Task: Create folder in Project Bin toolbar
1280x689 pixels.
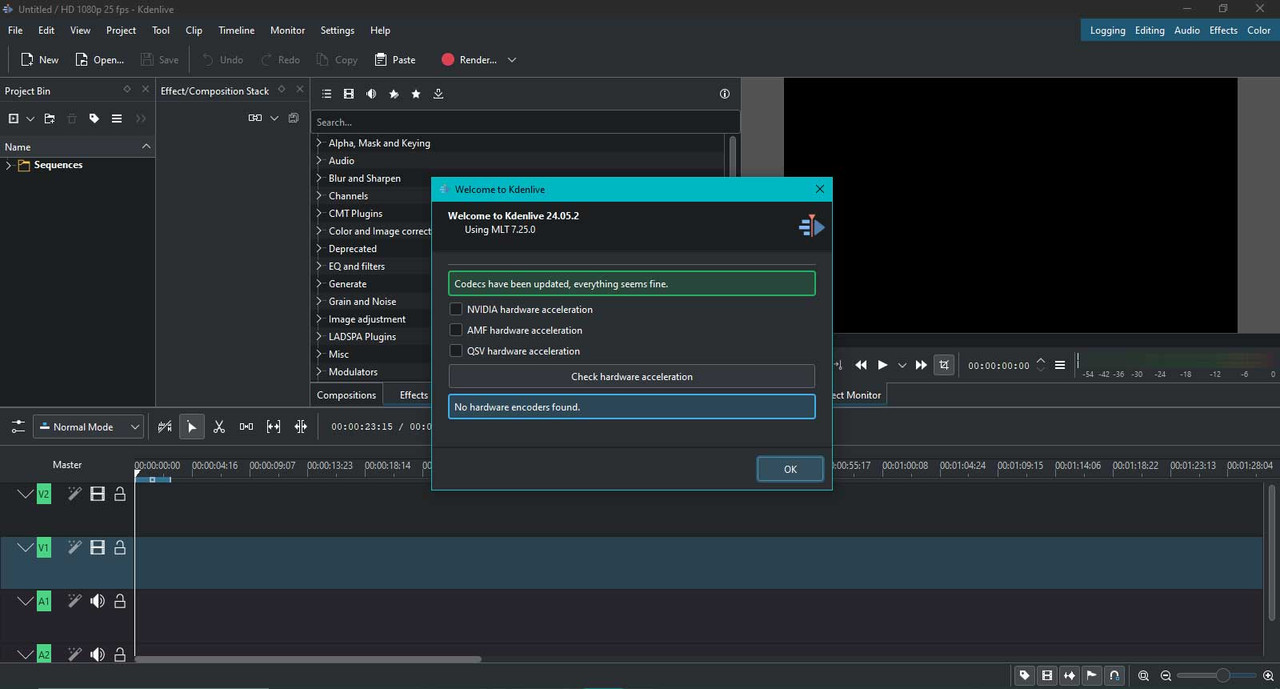Action: (x=49, y=118)
